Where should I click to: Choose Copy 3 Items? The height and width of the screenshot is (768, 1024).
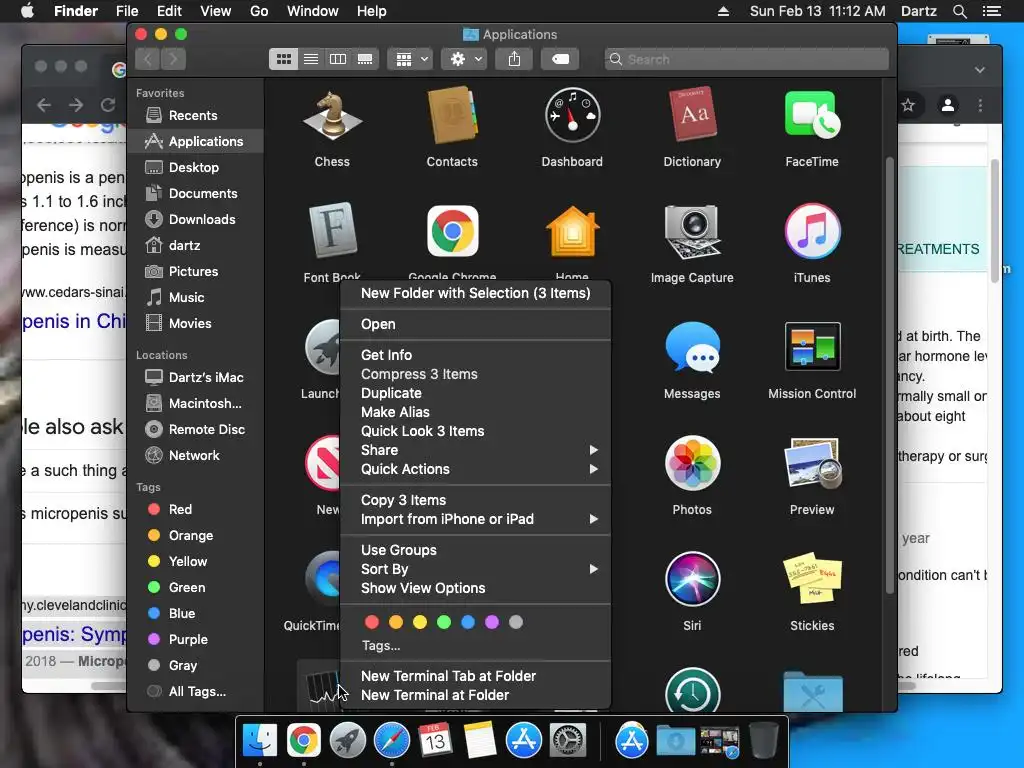point(475,500)
